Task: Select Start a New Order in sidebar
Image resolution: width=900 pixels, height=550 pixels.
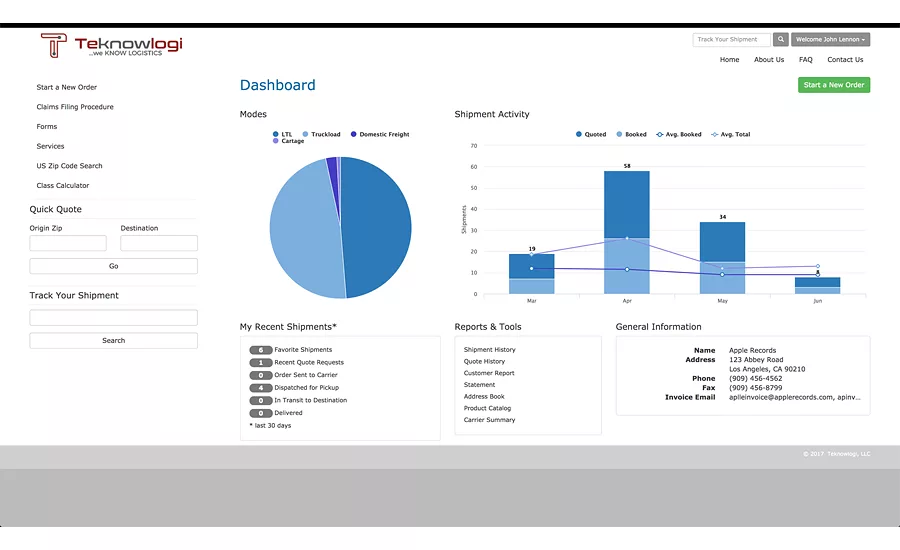Action: [x=67, y=87]
